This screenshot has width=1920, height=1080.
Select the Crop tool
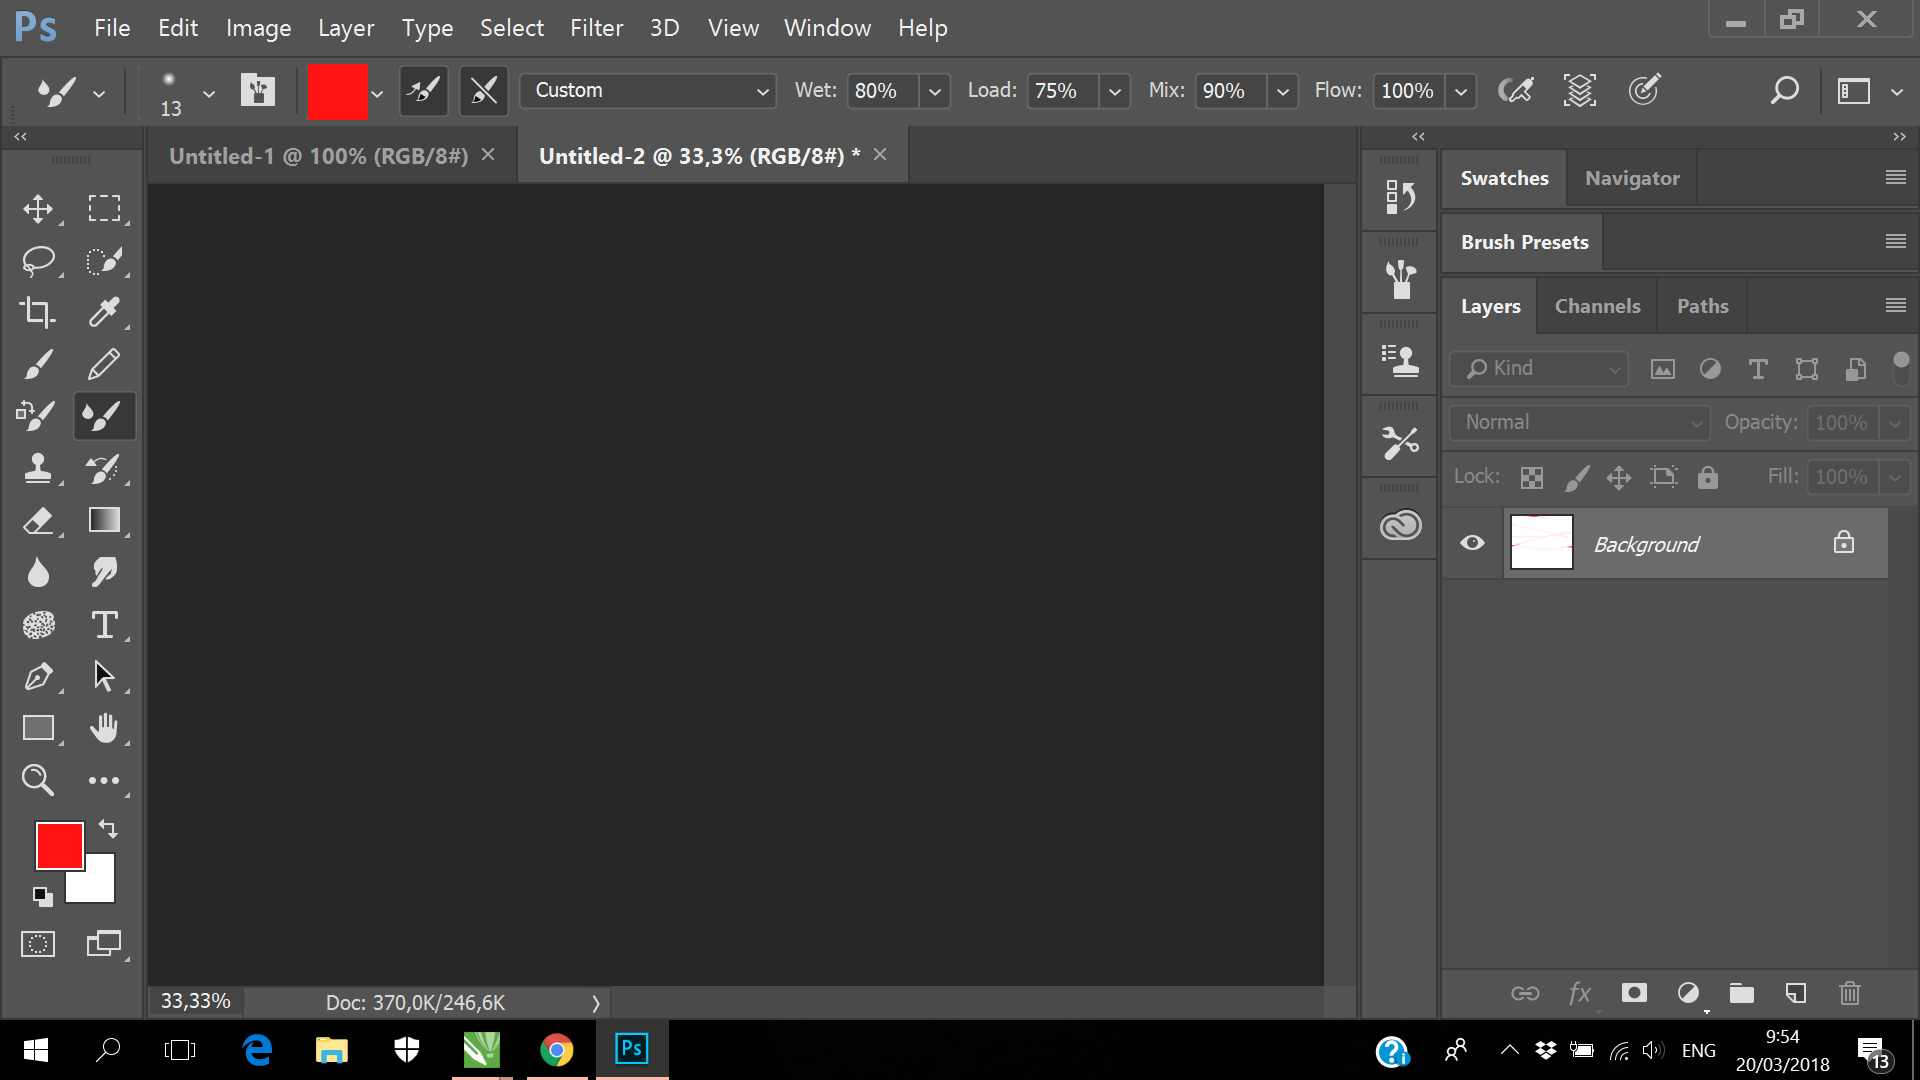[x=37, y=313]
